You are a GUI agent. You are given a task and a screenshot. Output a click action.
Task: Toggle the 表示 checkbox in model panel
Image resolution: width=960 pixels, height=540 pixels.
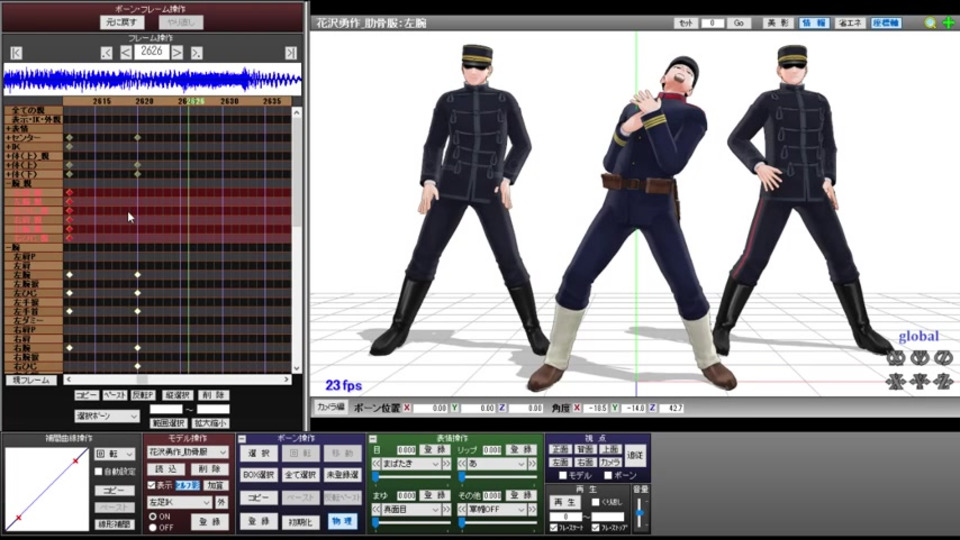[152, 485]
